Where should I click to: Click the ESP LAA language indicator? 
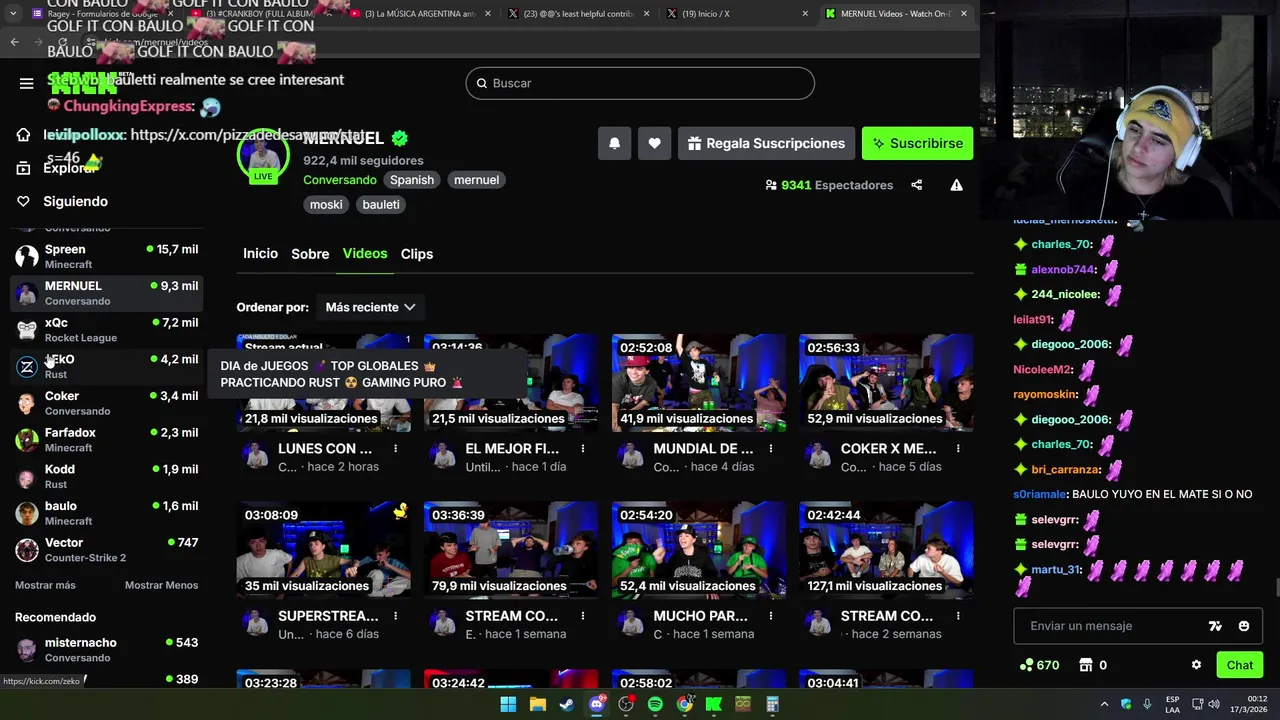pos(1172,704)
